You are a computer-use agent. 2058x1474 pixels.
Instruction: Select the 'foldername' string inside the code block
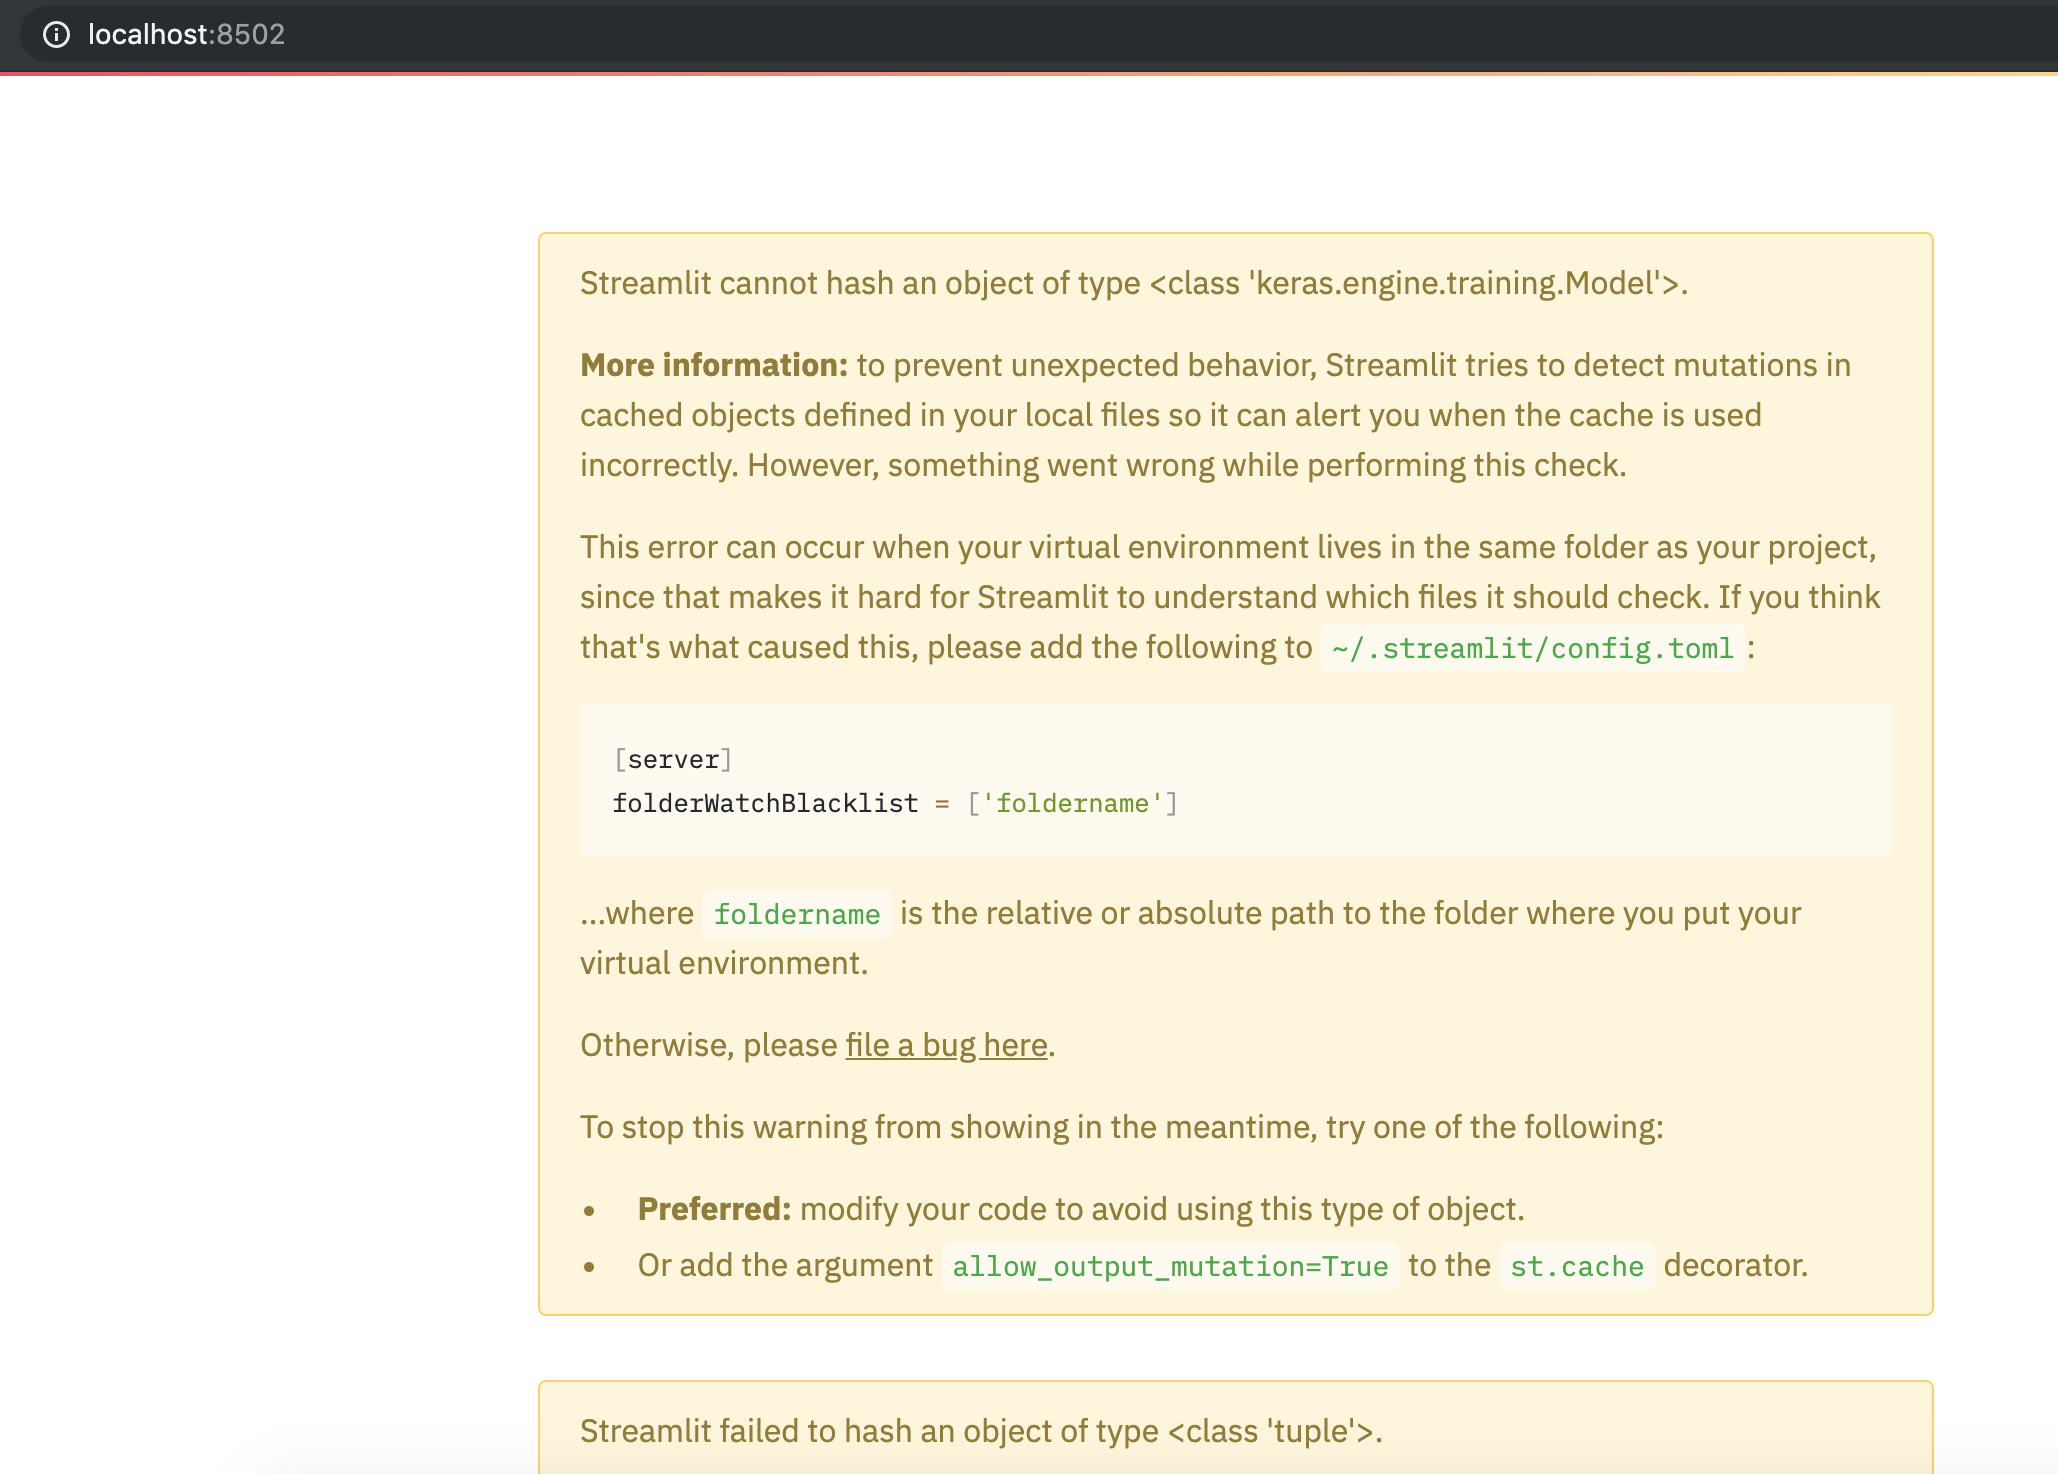[x=1074, y=803]
